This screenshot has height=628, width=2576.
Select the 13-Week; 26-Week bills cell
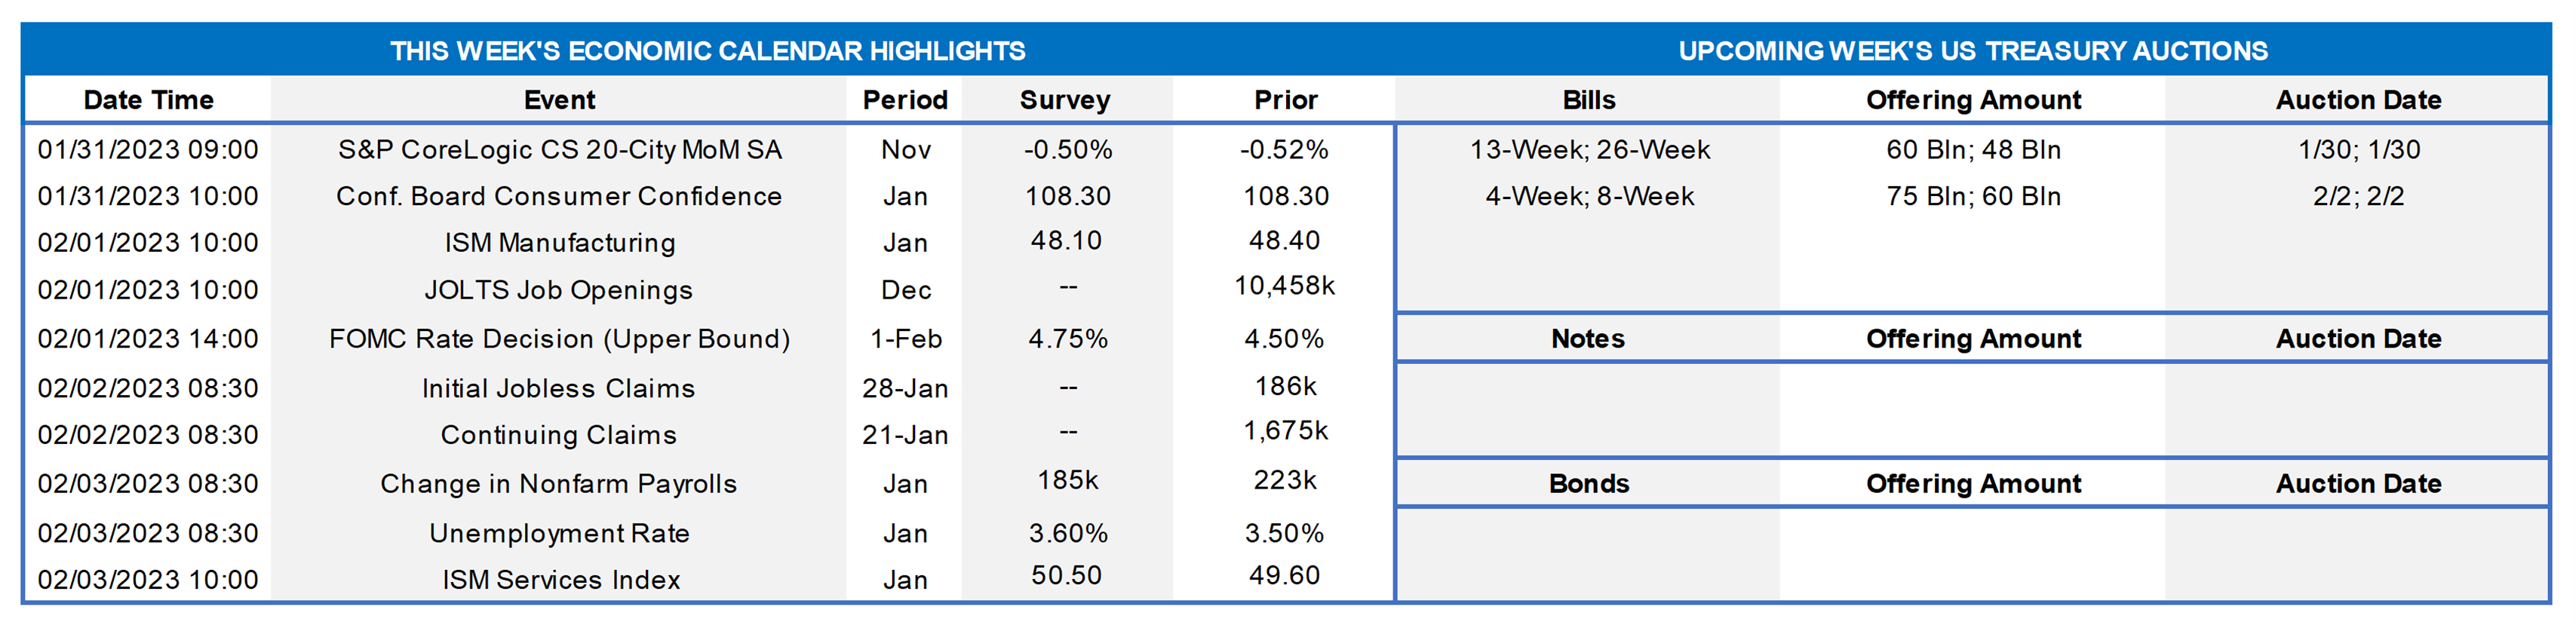pyautogui.click(x=1589, y=150)
